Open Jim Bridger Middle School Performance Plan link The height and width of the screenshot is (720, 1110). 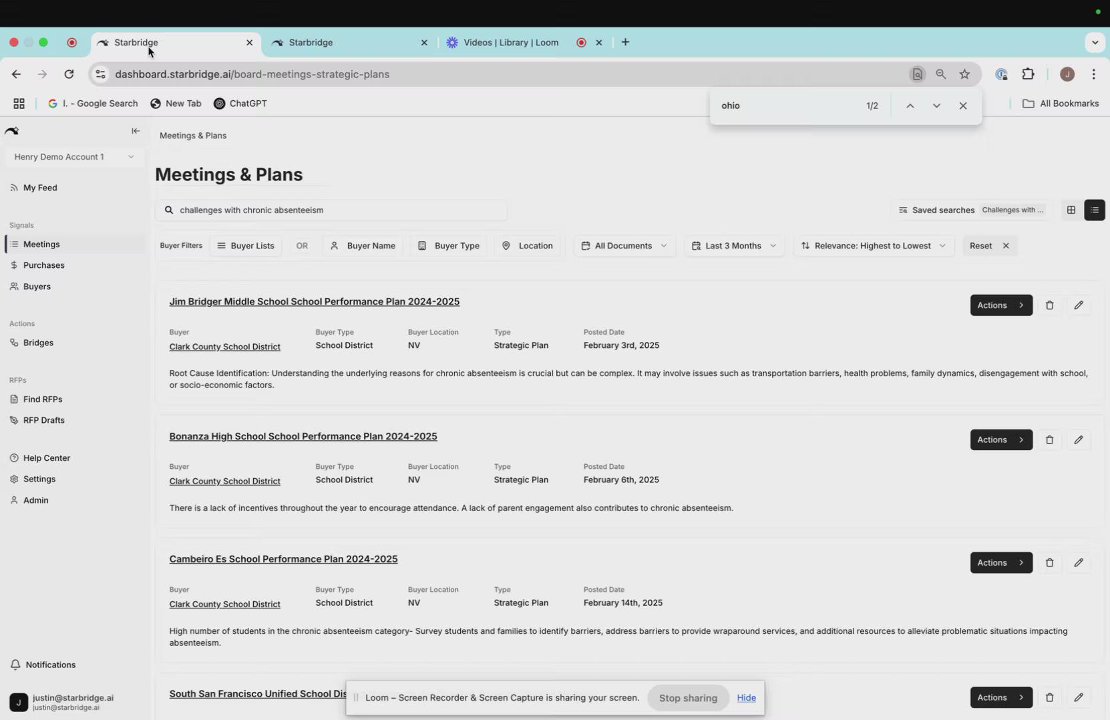pyautogui.click(x=314, y=302)
